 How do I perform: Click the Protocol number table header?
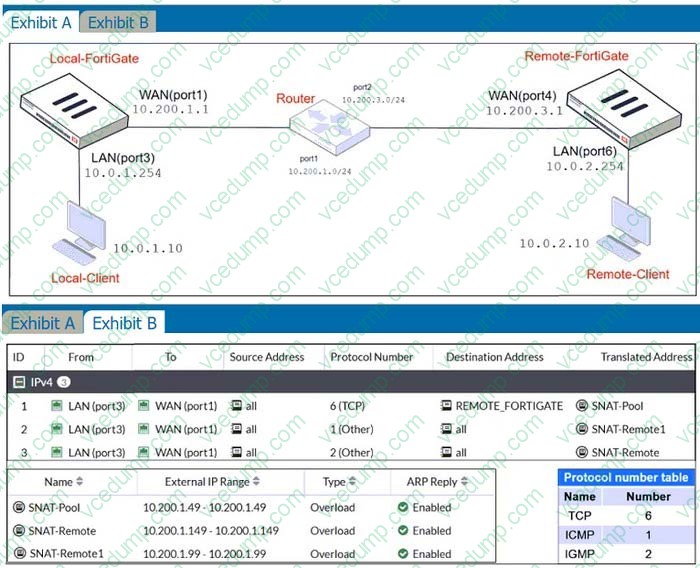pyautogui.click(x=625, y=477)
